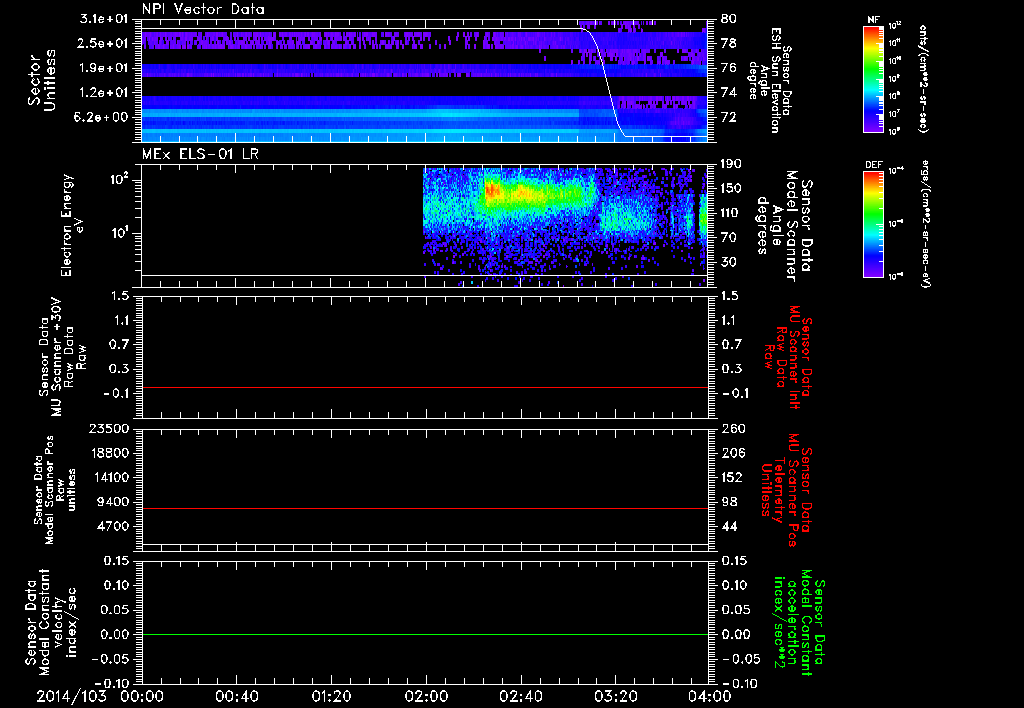This screenshot has width=1024, height=708.
Task: Click the '01:20' time axis label
Action: 331,696
